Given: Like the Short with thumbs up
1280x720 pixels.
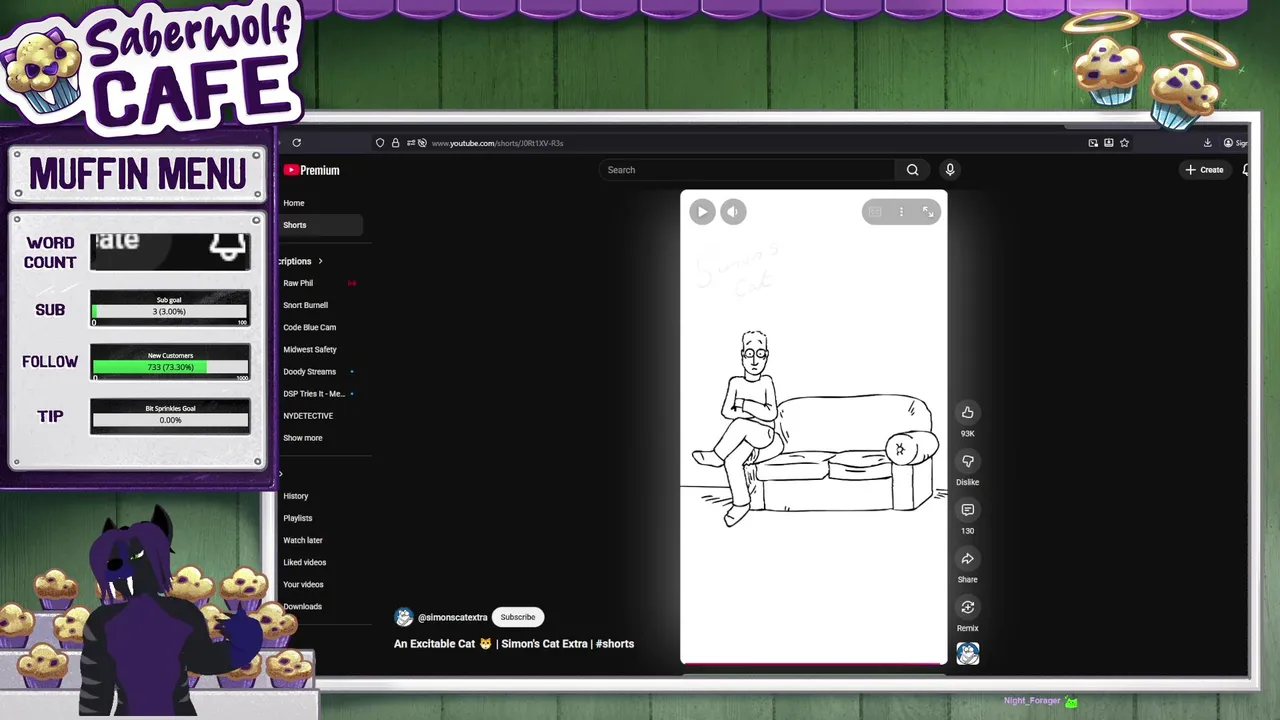Looking at the screenshot, I should pos(967,412).
